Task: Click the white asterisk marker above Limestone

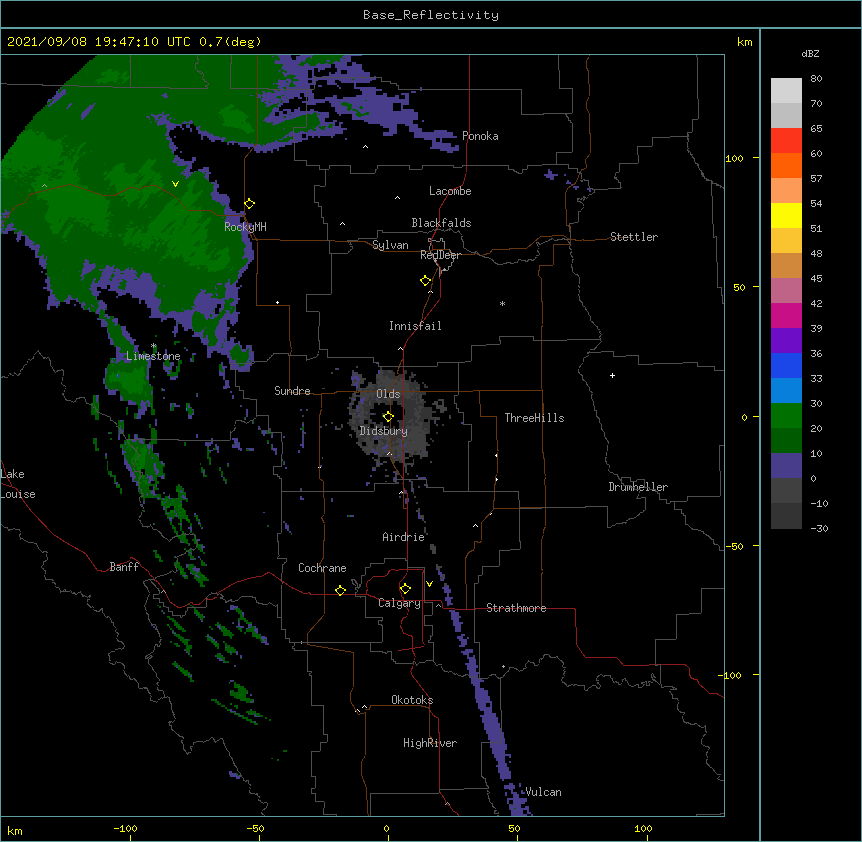Action: point(154,346)
